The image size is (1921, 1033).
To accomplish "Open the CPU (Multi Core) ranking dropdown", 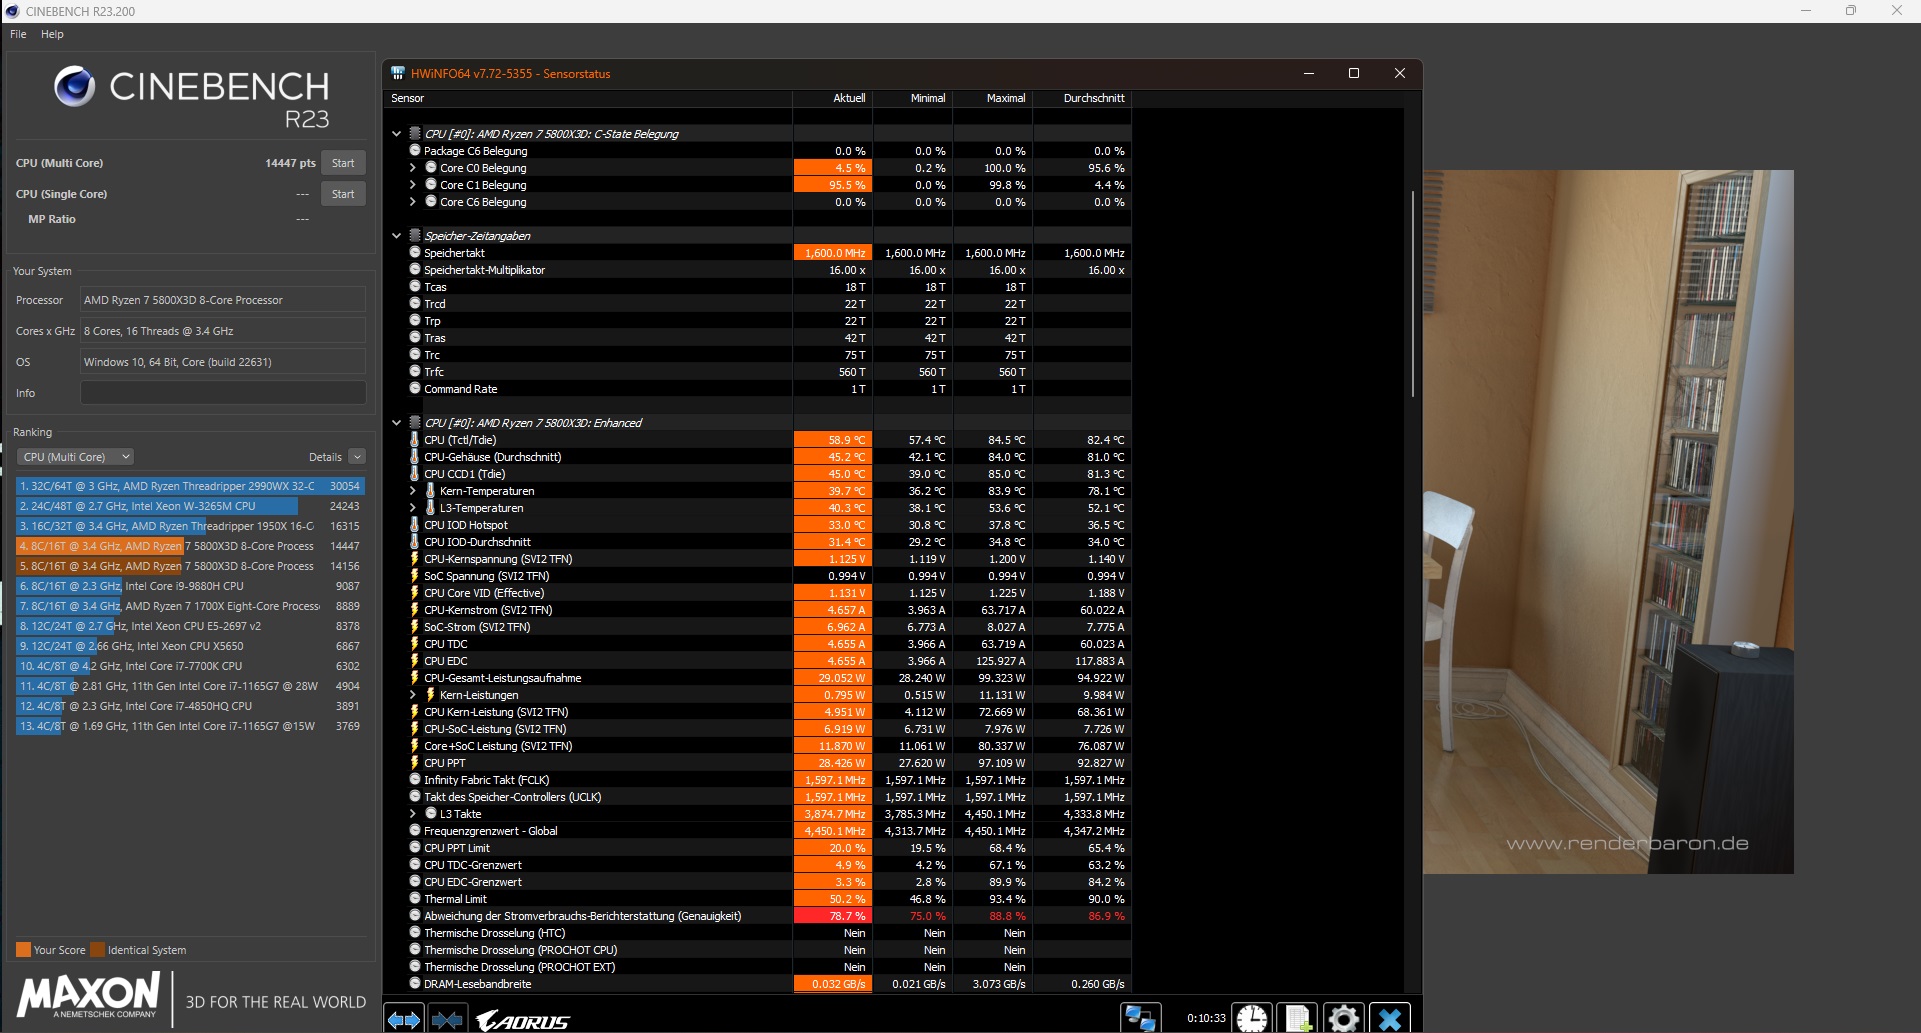I will (x=75, y=457).
